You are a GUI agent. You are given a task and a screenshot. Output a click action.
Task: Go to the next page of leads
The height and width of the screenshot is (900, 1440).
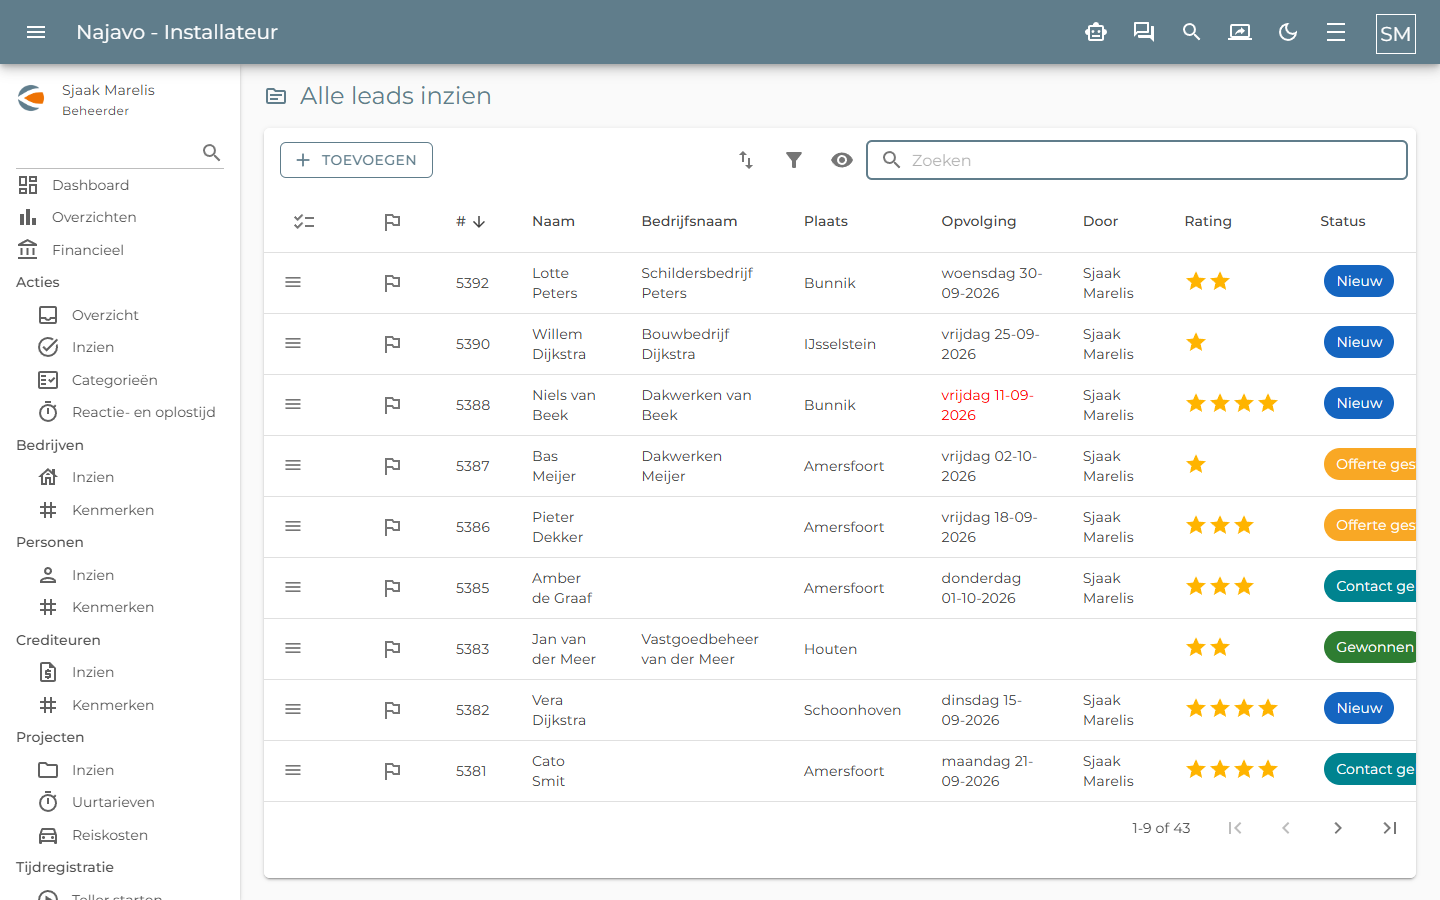(x=1338, y=828)
